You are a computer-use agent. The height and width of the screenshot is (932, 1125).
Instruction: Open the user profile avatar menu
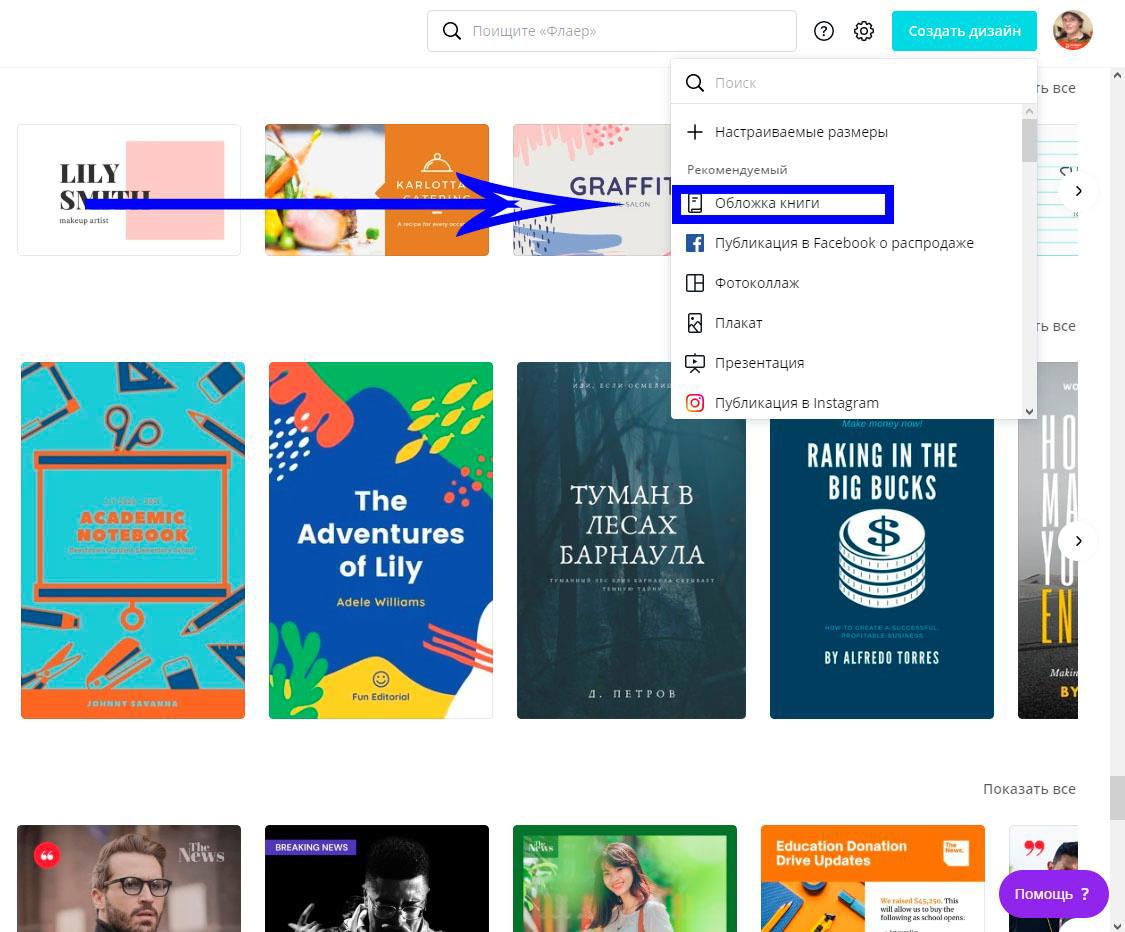[1072, 30]
